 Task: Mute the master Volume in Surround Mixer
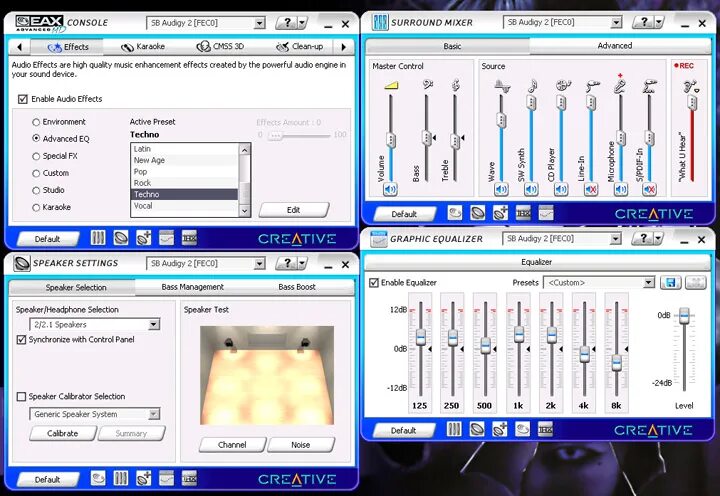(390, 189)
